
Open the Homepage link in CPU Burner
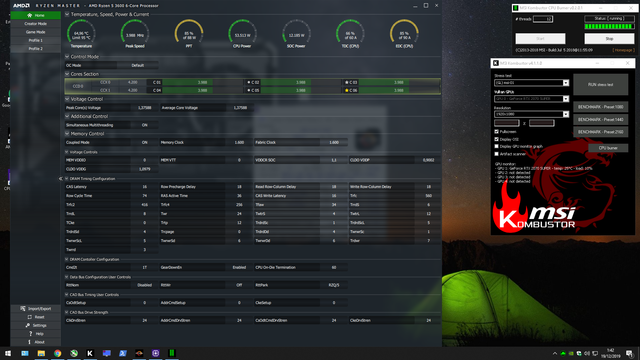[x=623, y=50]
